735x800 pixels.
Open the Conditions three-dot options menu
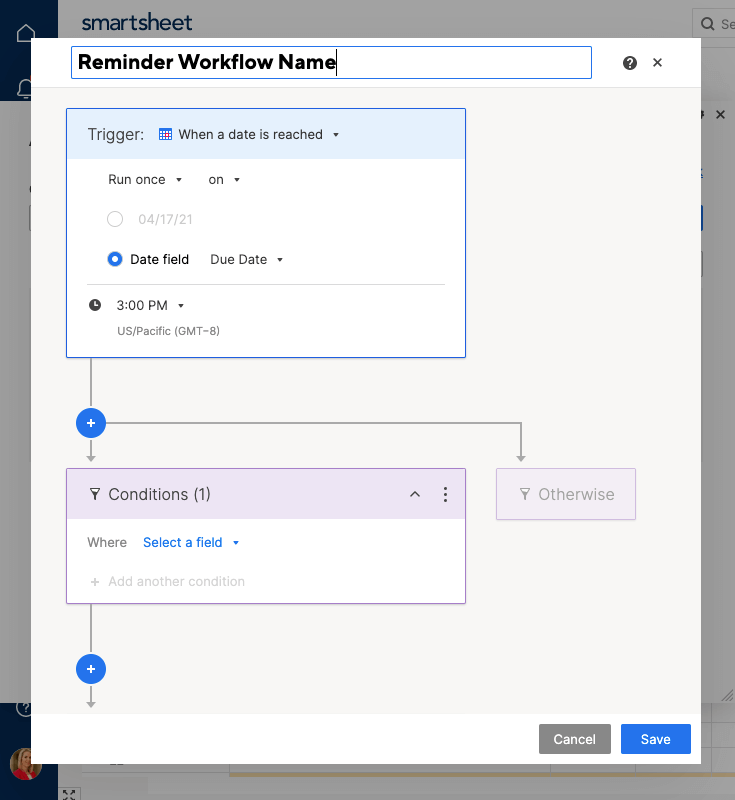(x=446, y=494)
